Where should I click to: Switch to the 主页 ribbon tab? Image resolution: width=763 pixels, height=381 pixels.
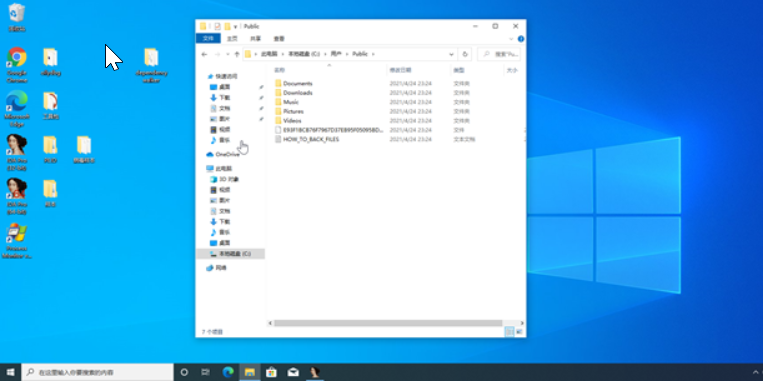tap(233, 38)
